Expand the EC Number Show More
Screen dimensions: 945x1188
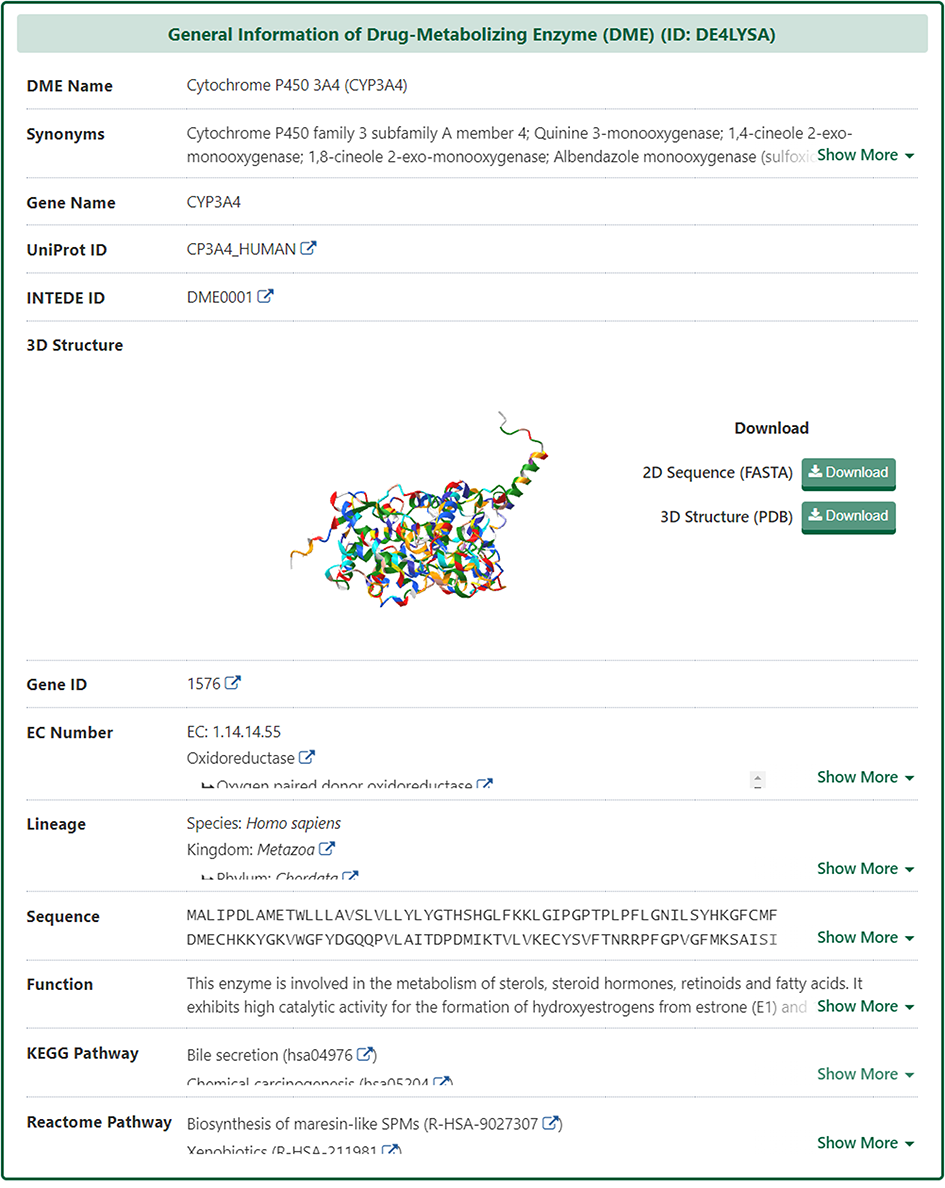865,777
